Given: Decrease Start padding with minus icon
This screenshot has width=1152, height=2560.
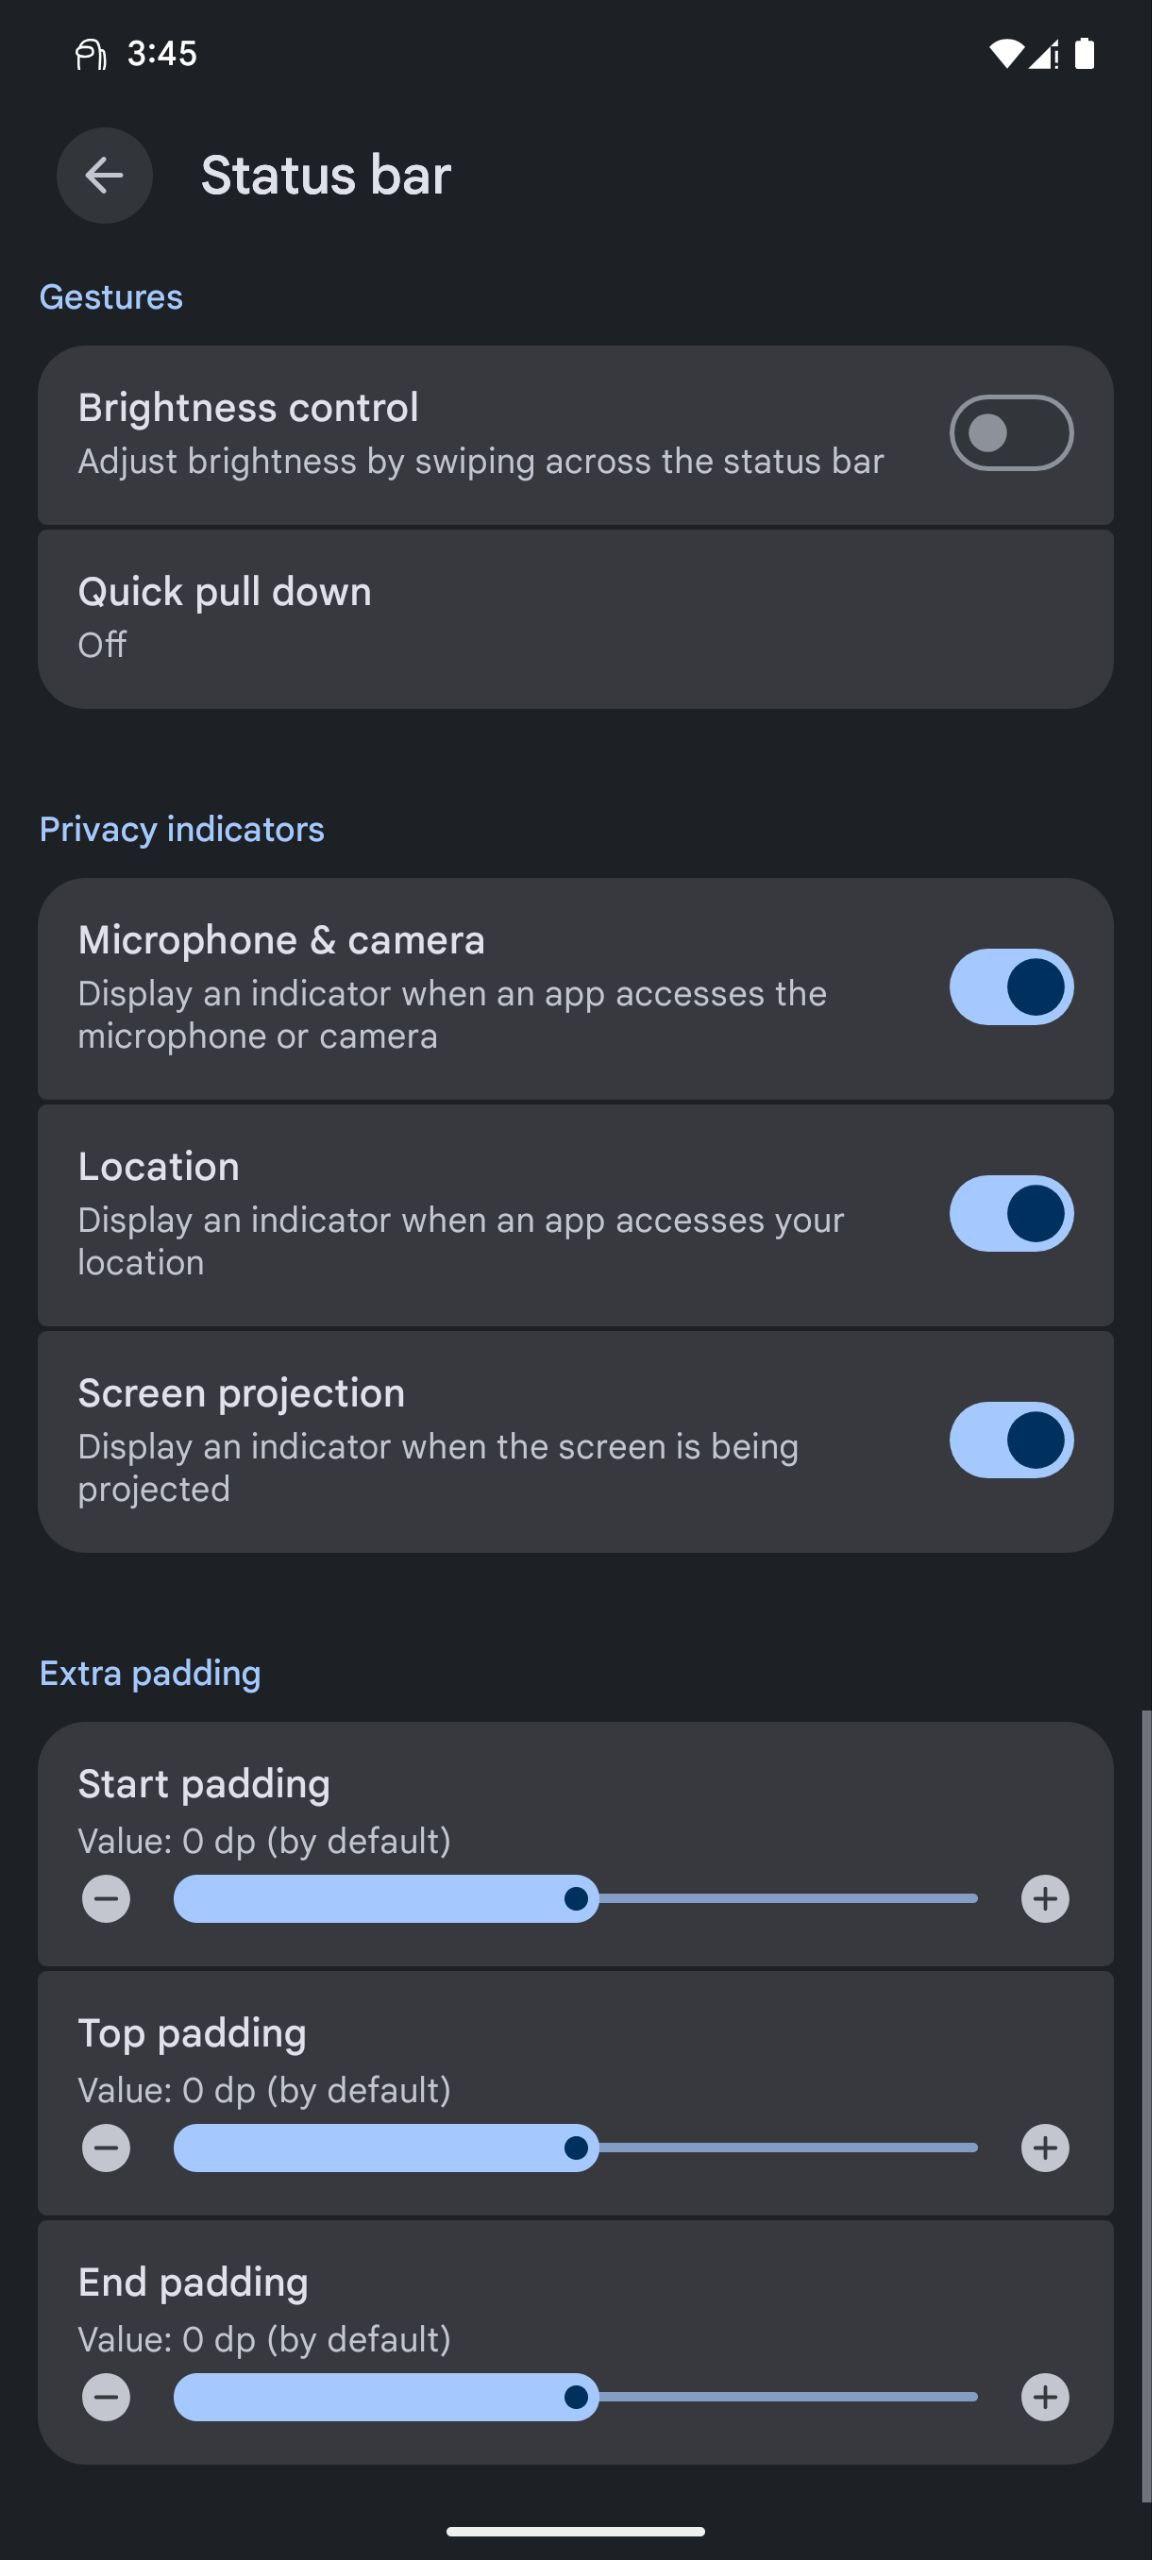Looking at the screenshot, I should click(106, 1898).
